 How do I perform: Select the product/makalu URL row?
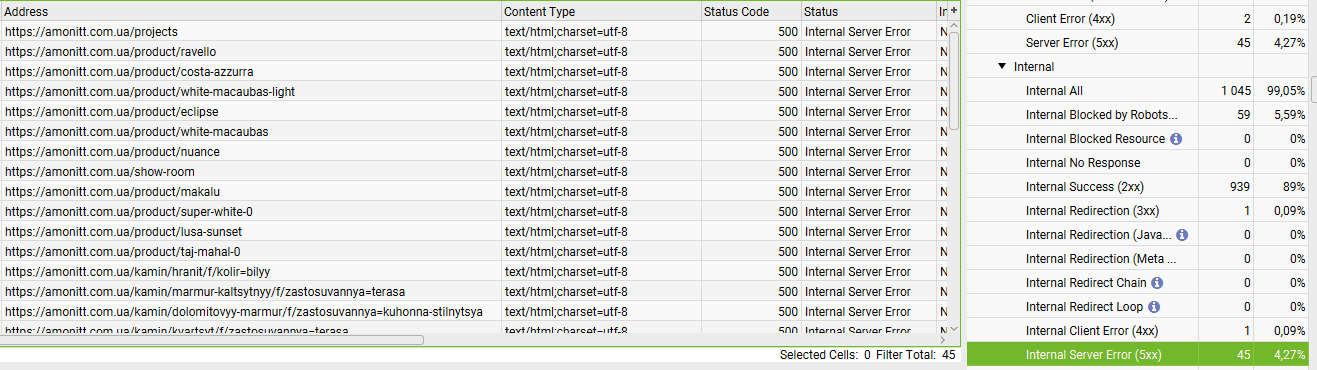pyautogui.click(x=473, y=192)
